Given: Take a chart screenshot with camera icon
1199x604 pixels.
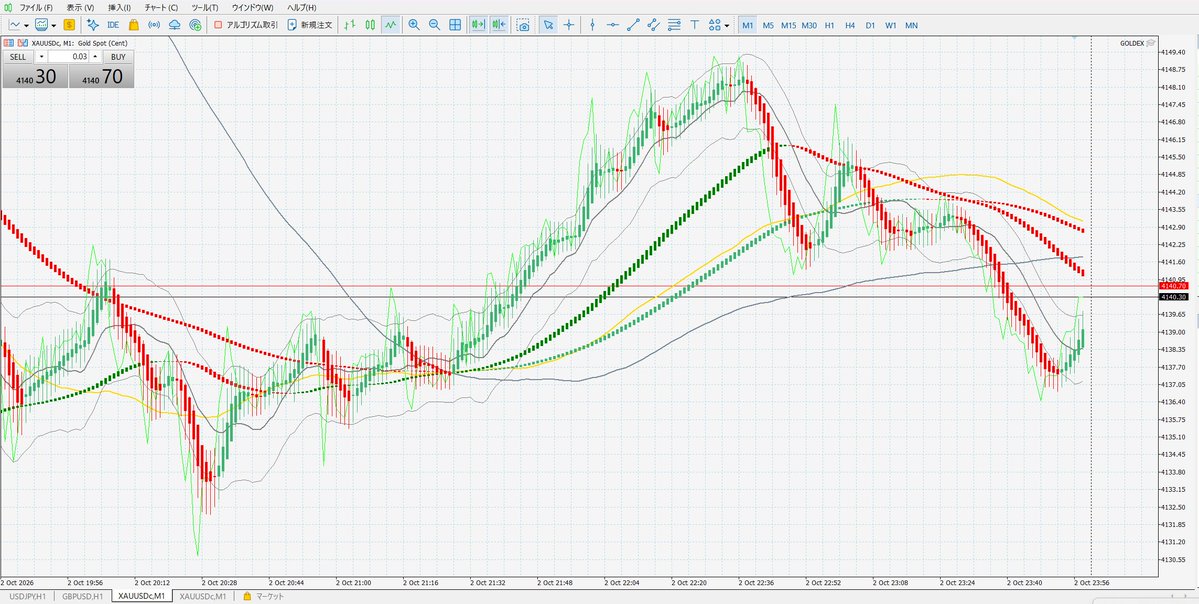Looking at the screenshot, I should point(524,25).
